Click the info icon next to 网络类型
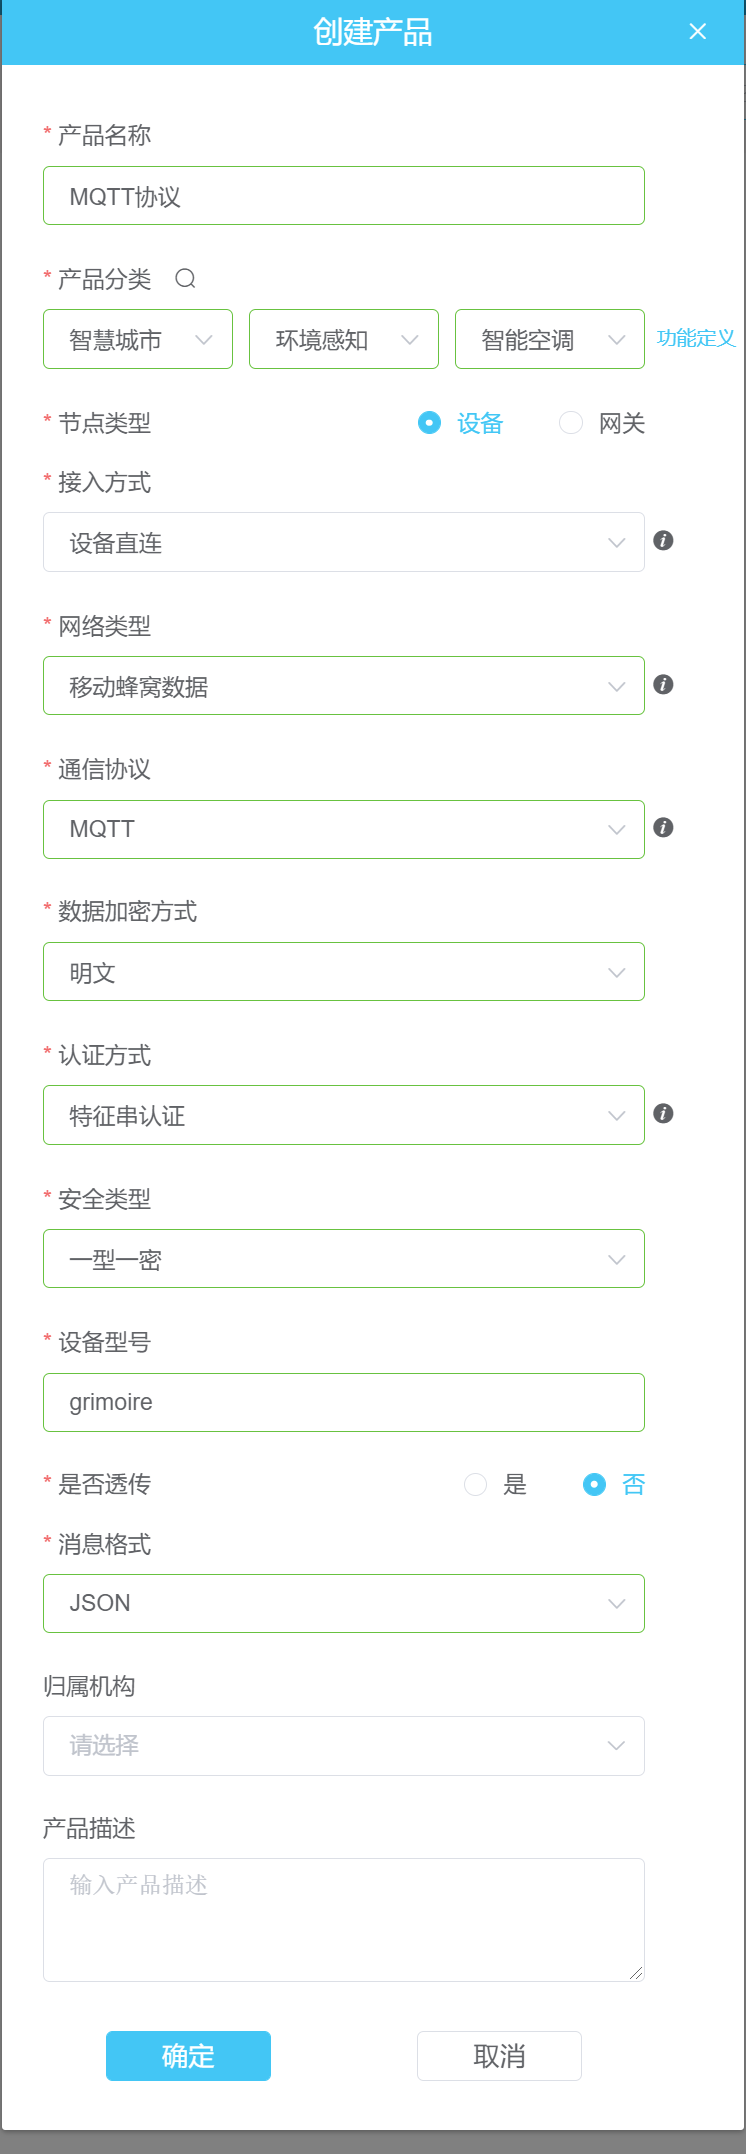The height and width of the screenshot is (2154, 746). 663,685
